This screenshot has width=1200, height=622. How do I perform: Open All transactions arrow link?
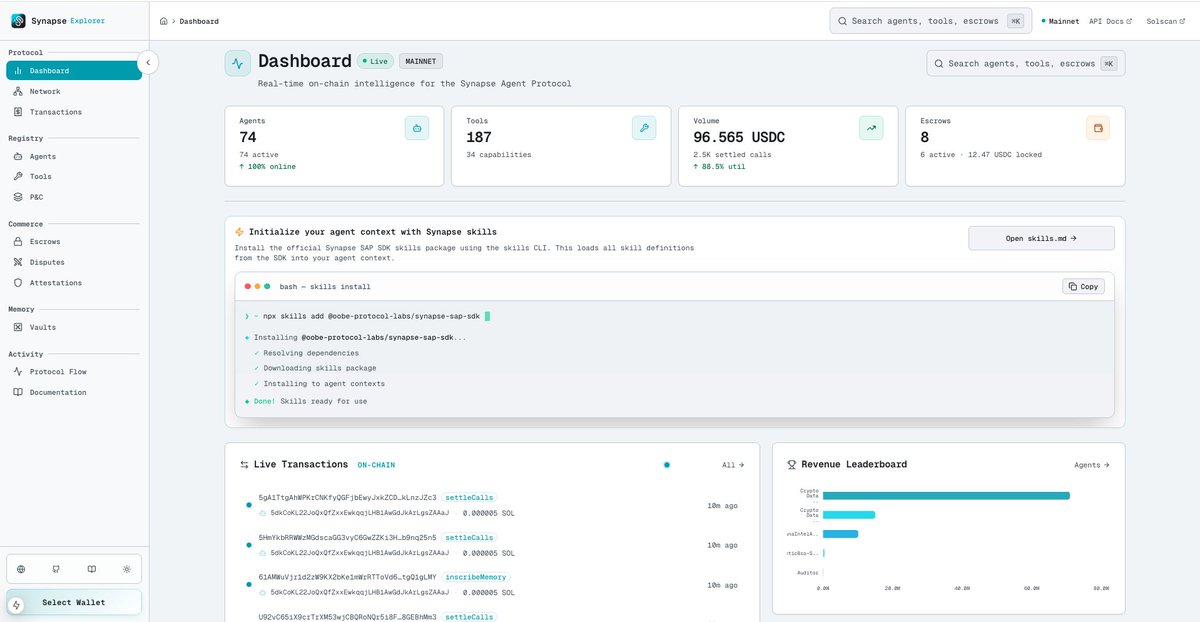(x=733, y=465)
